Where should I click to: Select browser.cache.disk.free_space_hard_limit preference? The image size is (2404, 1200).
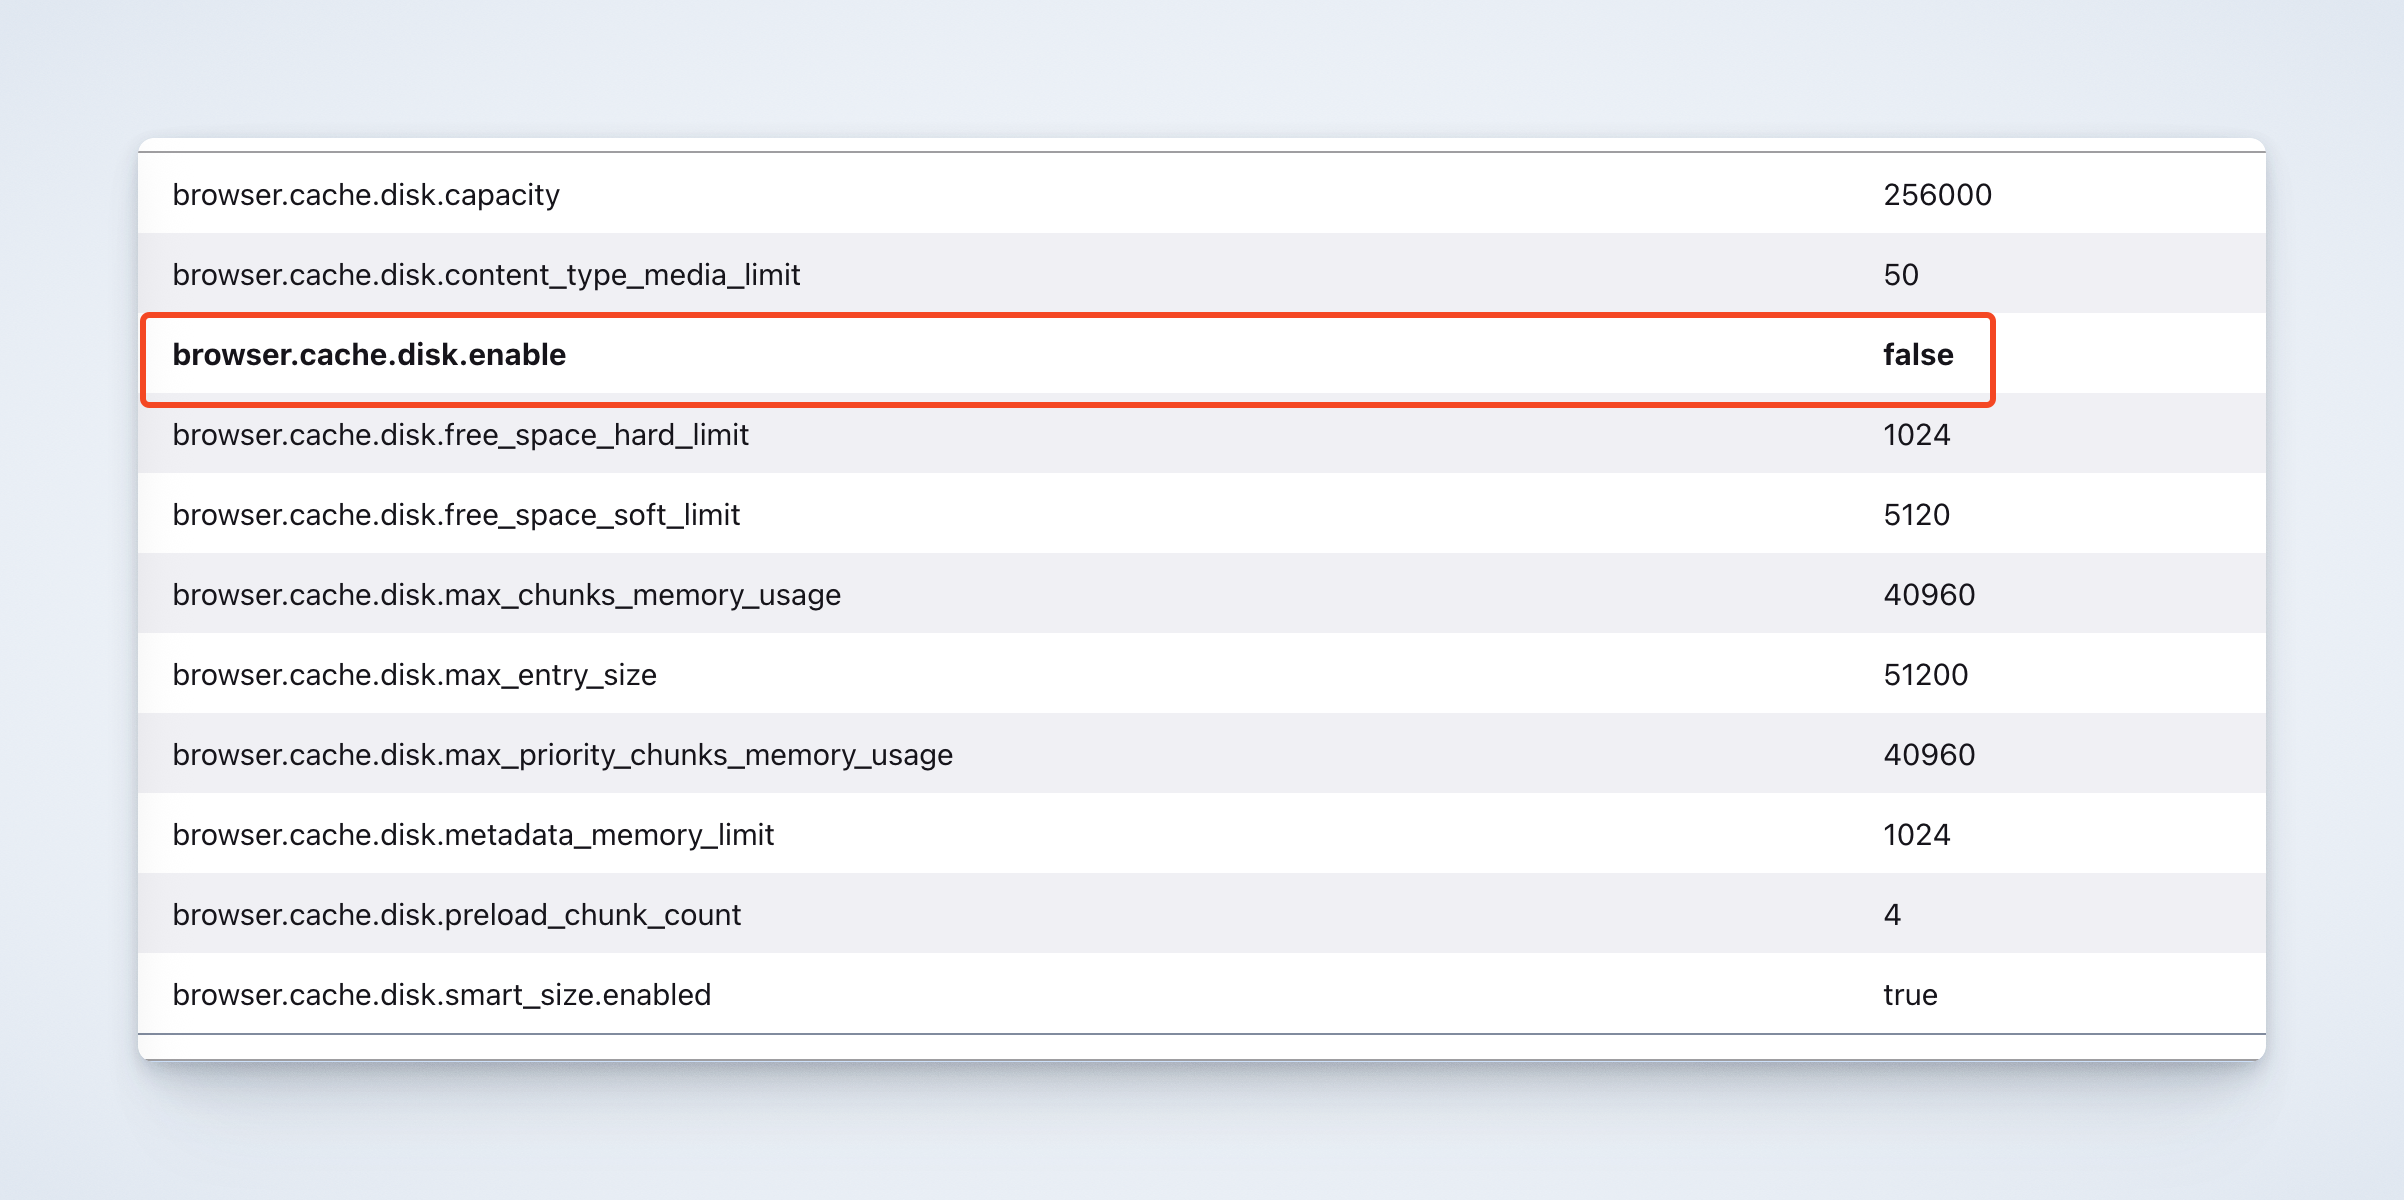[460, 435]
